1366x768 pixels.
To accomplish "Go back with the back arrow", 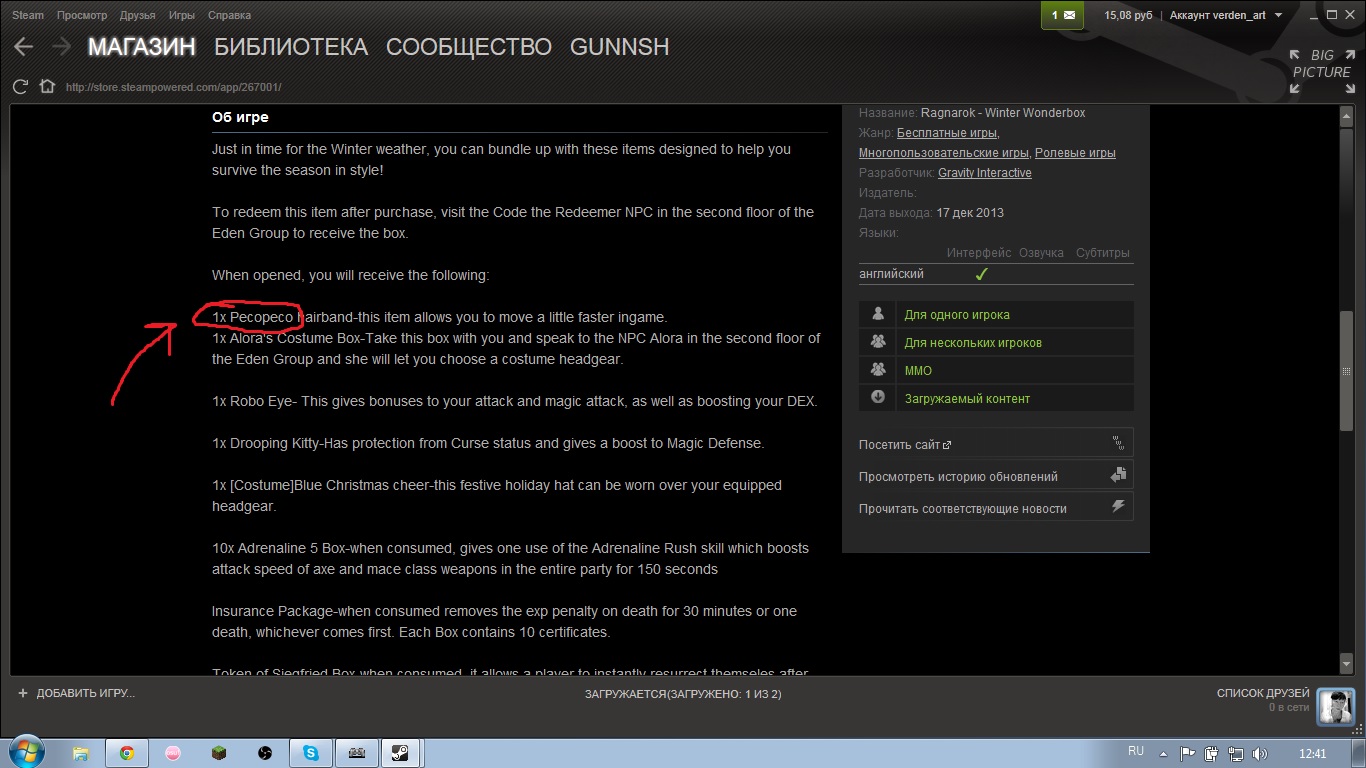I will pyautogui.click(x=23, y=47).
